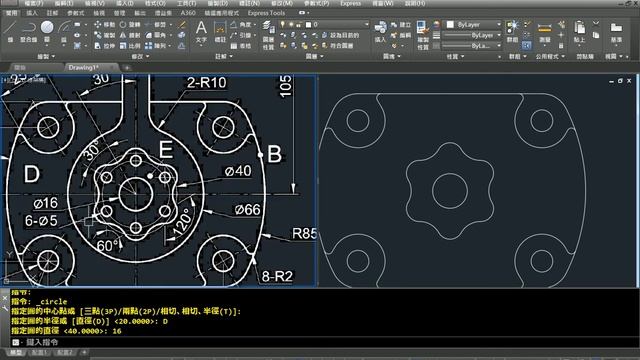Click the Fillet (圓角) tool
640x360 pixels.
(x=156, y=36)
